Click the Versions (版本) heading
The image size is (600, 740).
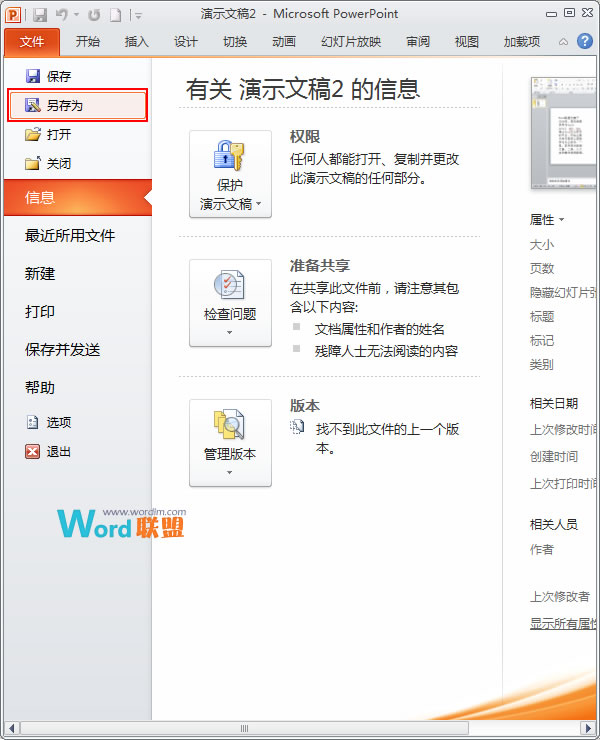coord(305,405)
